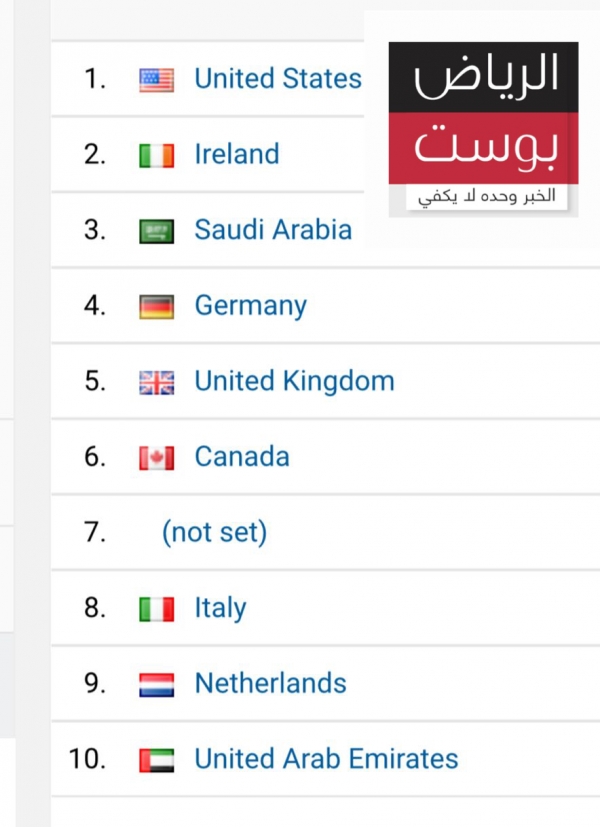Select the (not set) entry
Viewport: 600px width, 827px height.
pos(214,532)
